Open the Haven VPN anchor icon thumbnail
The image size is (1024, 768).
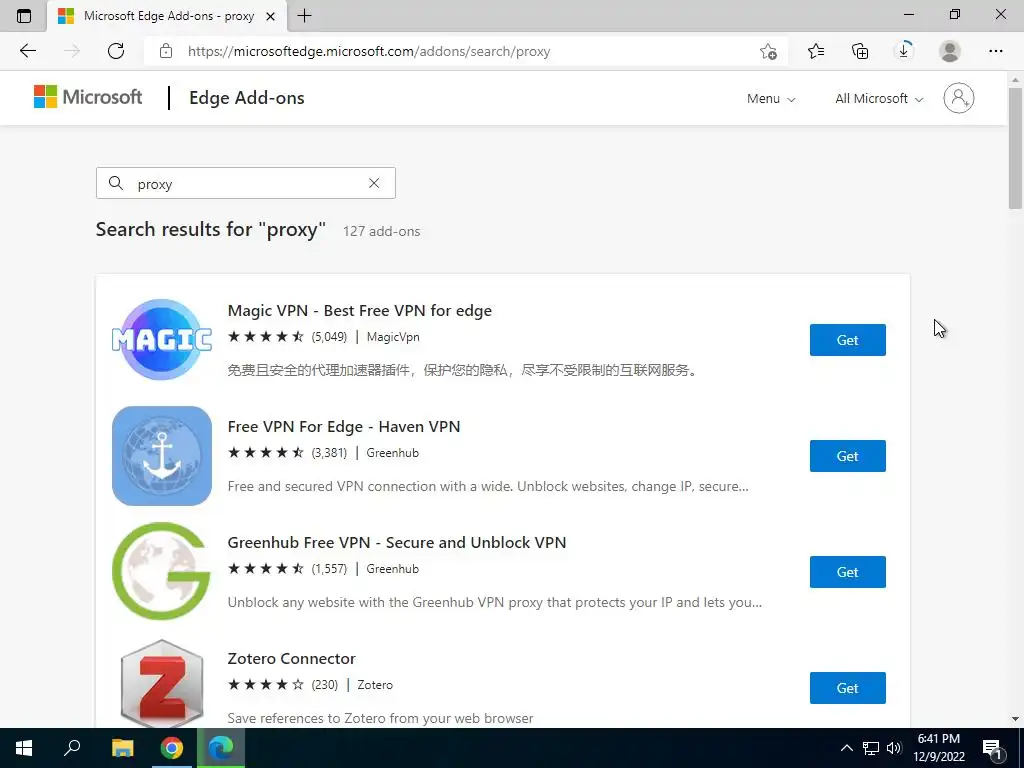pyautogui.click(x=162, y=456)
